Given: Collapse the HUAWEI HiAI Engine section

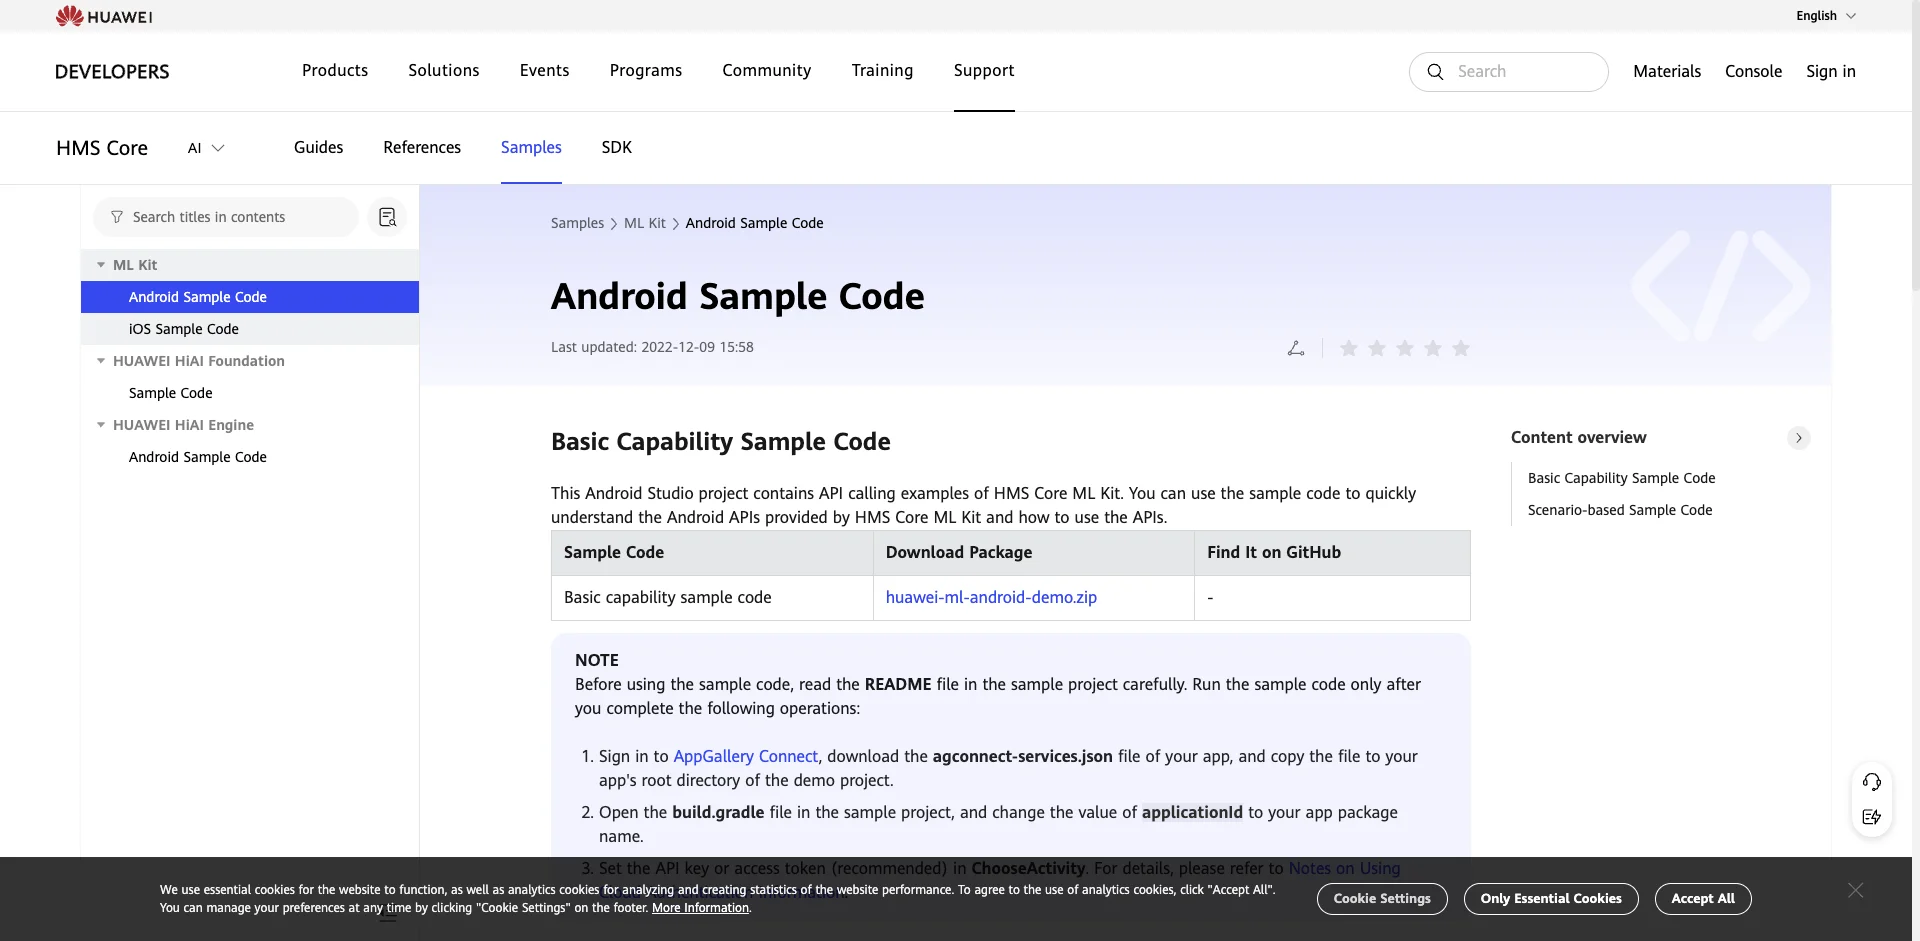Looking at the screenshot, I should pyautogui.click(x=101, y=425).
